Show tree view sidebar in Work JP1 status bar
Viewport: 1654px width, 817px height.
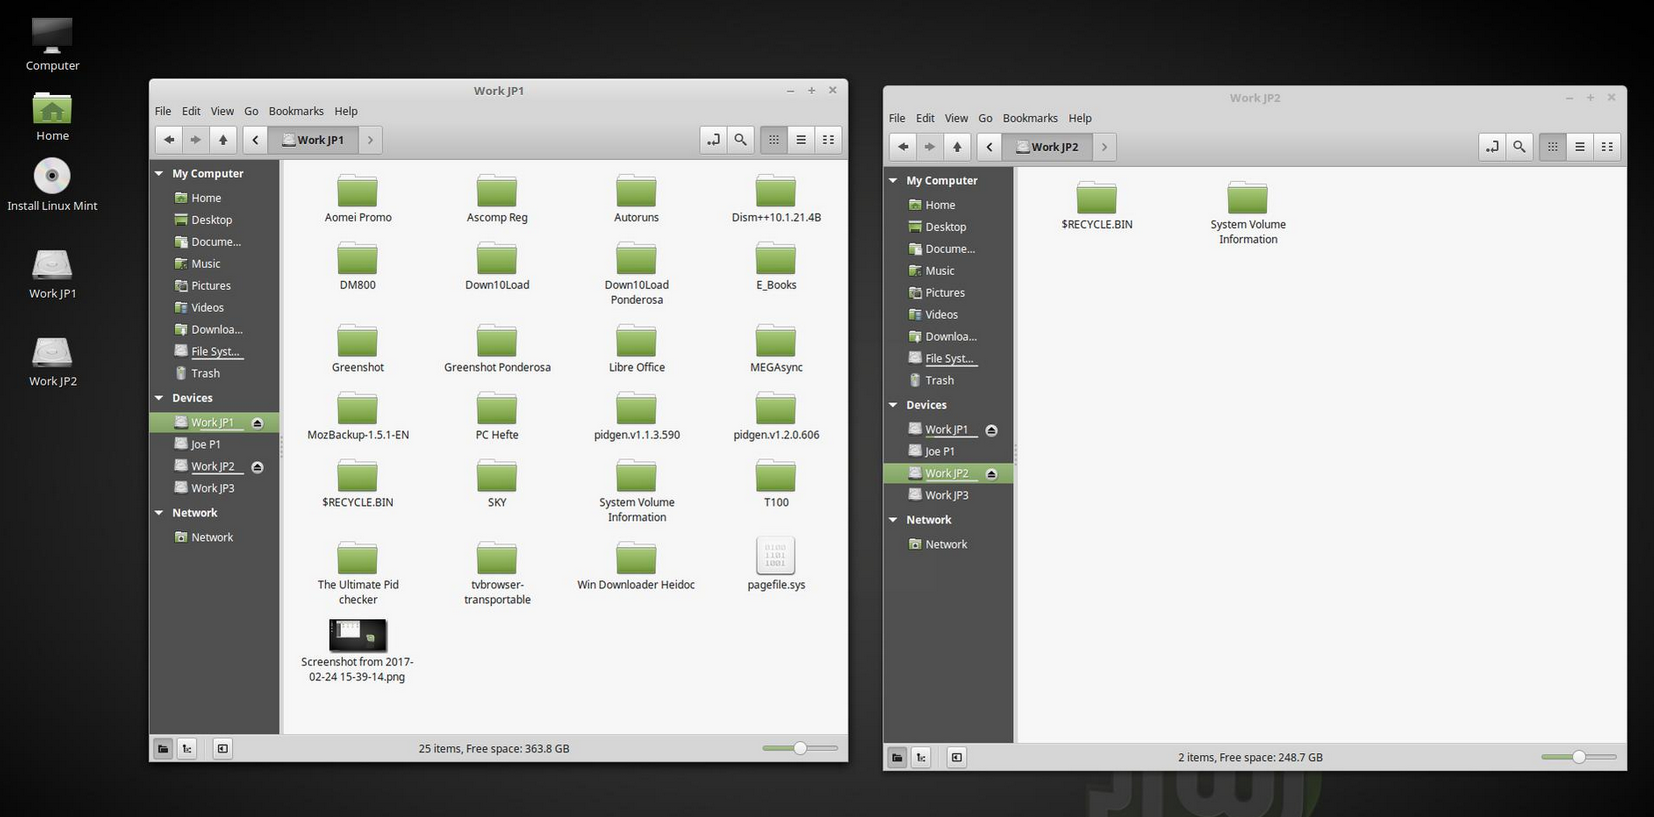pyautogui.click(x=187, y=748)
